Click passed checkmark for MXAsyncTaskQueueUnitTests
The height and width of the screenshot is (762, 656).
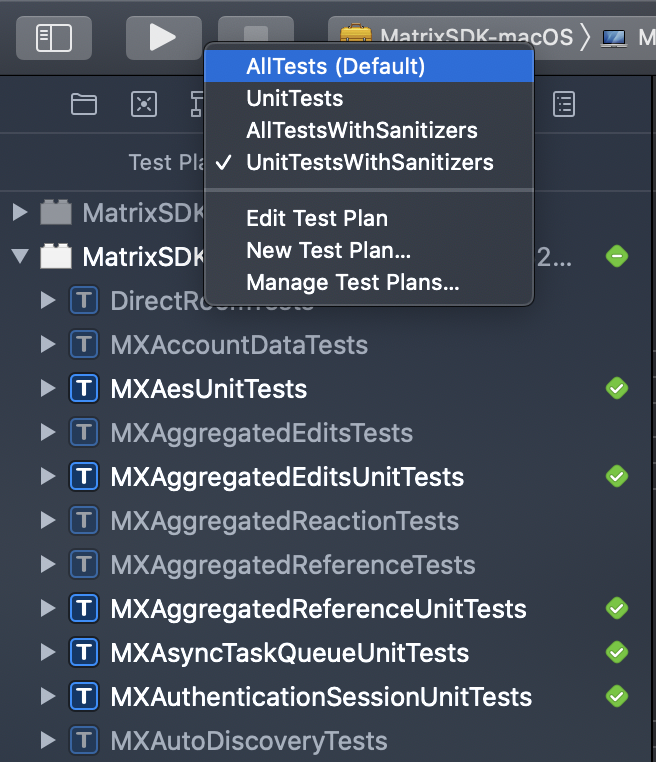pos(617,652)
